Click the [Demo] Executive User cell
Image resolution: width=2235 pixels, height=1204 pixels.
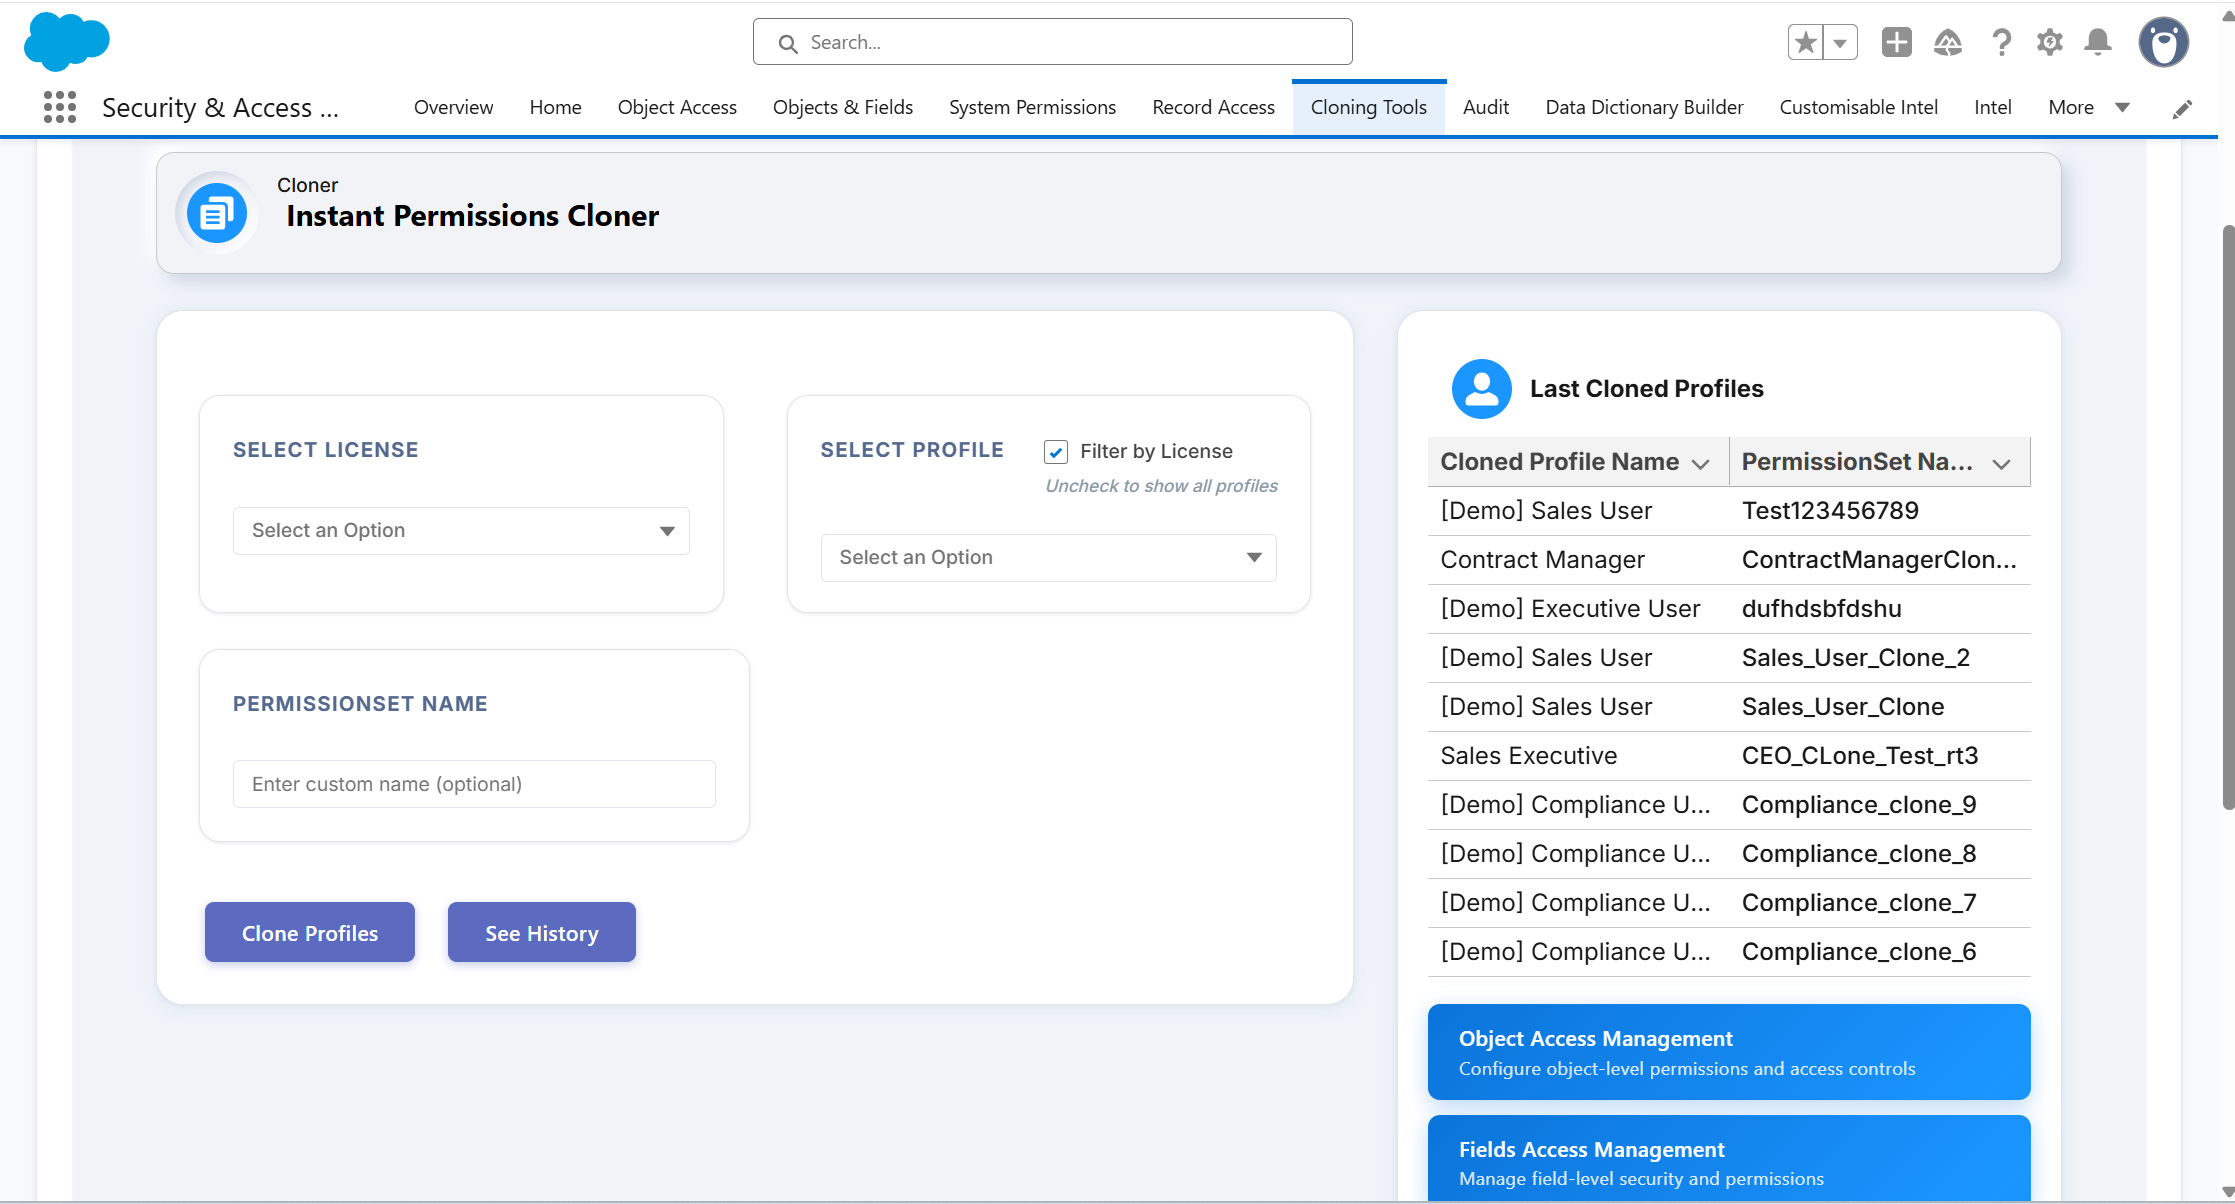pos(1579,609)
